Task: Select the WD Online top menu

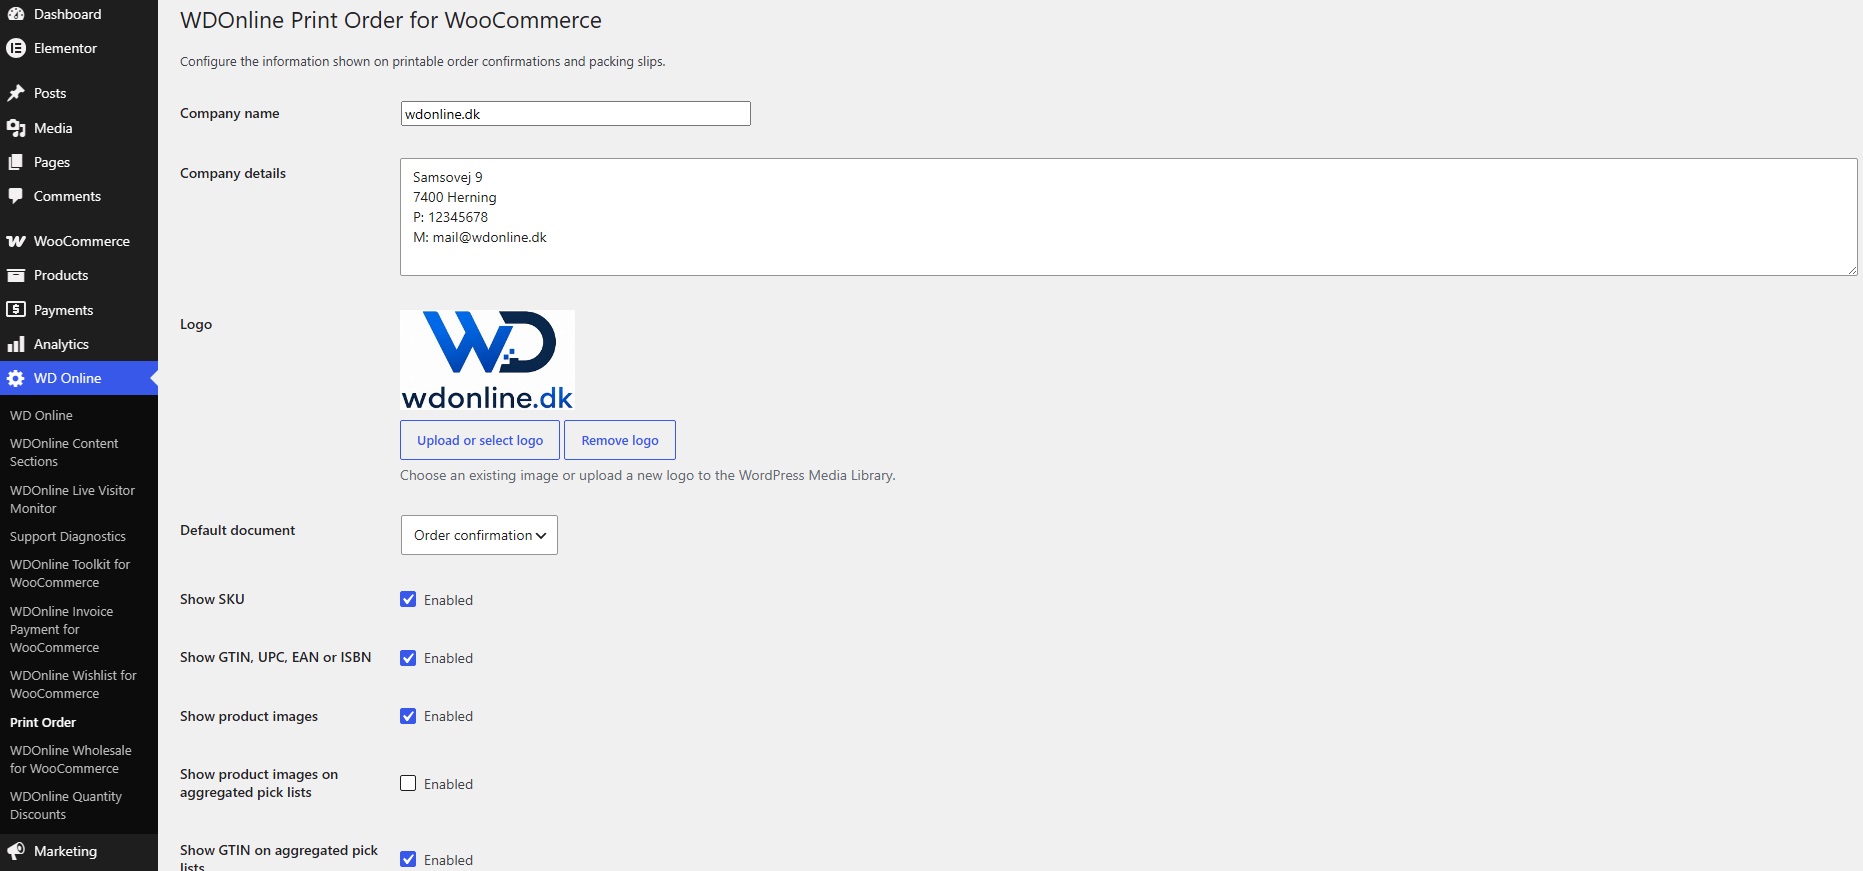Action: [x=79, y=378]
